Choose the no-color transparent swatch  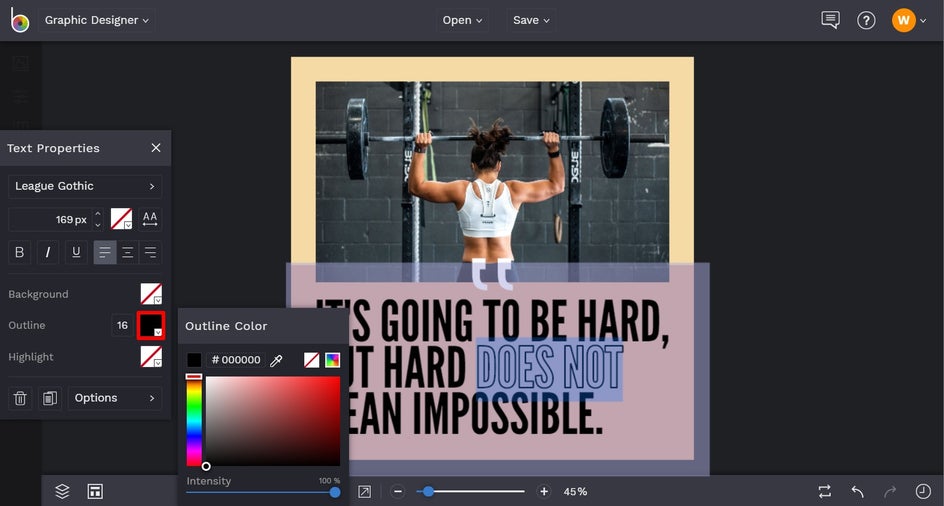(311, 360)
